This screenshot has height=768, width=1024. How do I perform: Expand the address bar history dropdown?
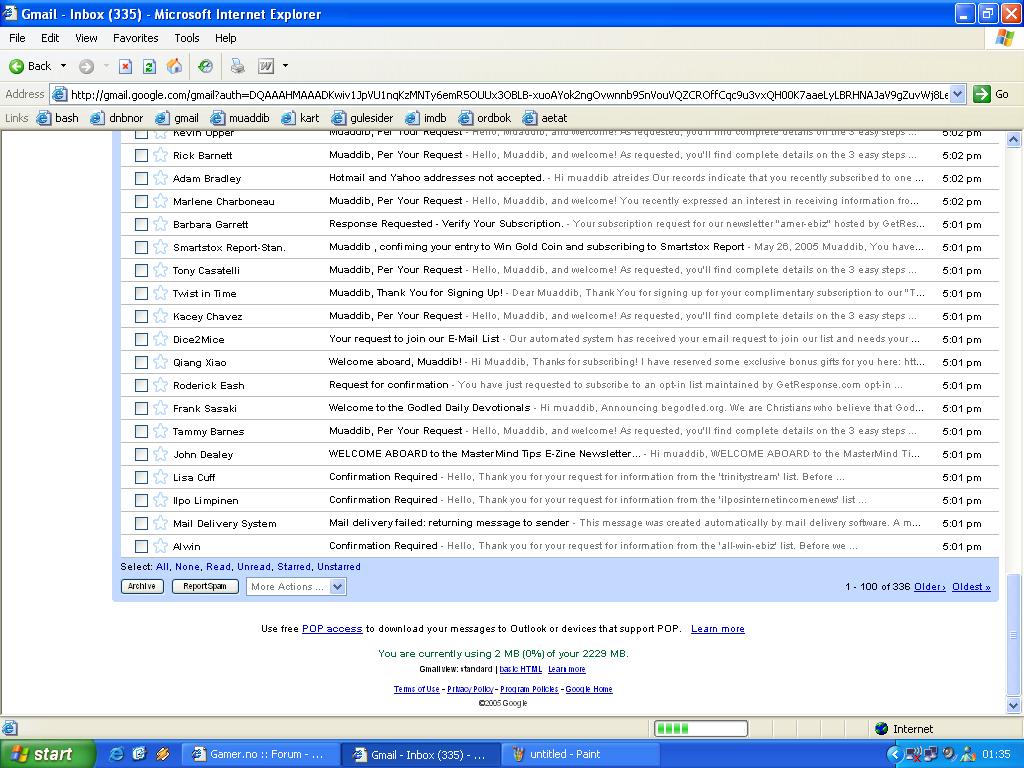957,94
